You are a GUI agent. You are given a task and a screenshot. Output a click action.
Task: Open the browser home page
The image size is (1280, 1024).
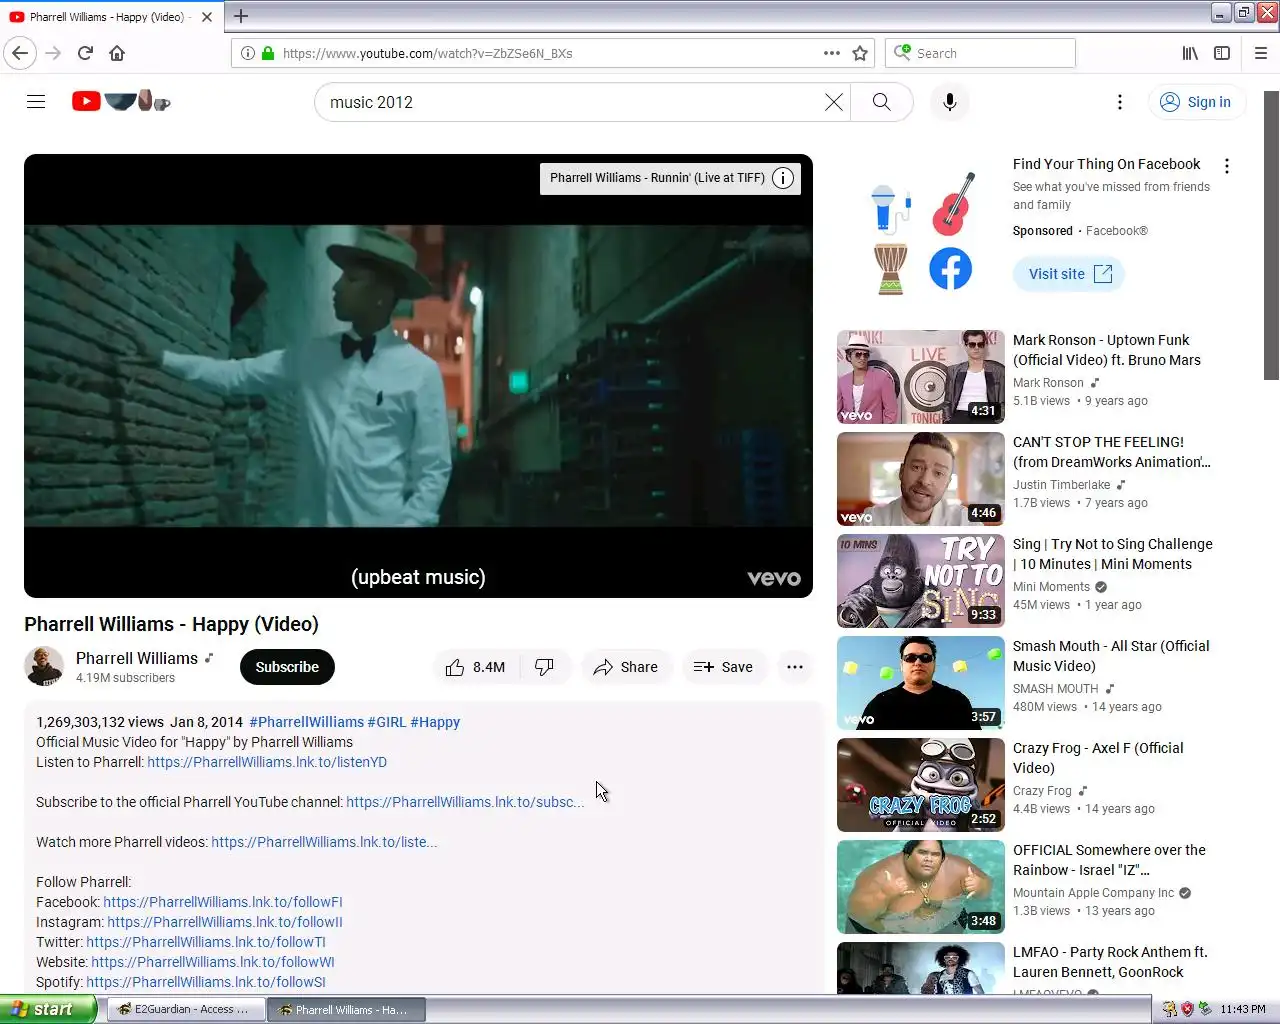click(x=117, y=53)
